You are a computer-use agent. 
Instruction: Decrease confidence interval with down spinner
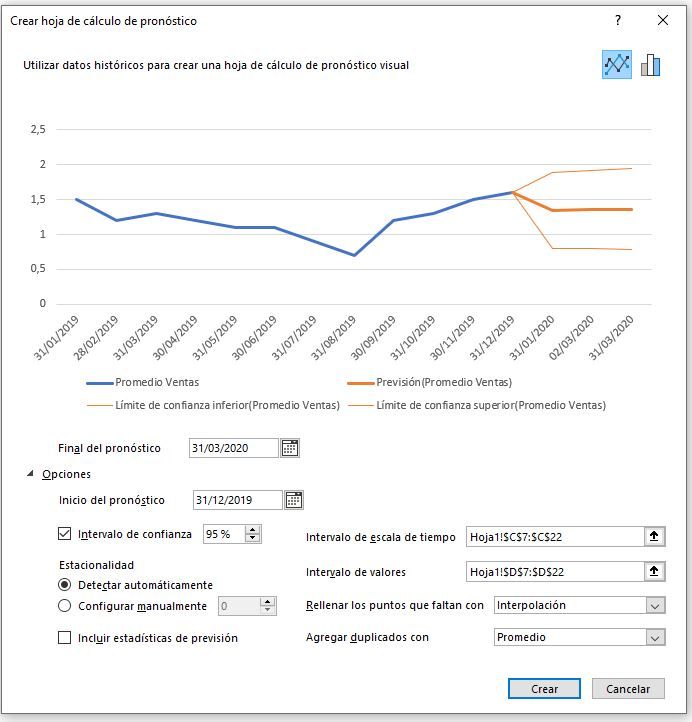coord(252,538)
